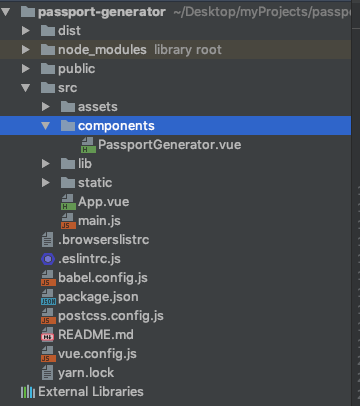Click the babel.config.js JS icon
360x406 pixels.
tap(48, 278)
